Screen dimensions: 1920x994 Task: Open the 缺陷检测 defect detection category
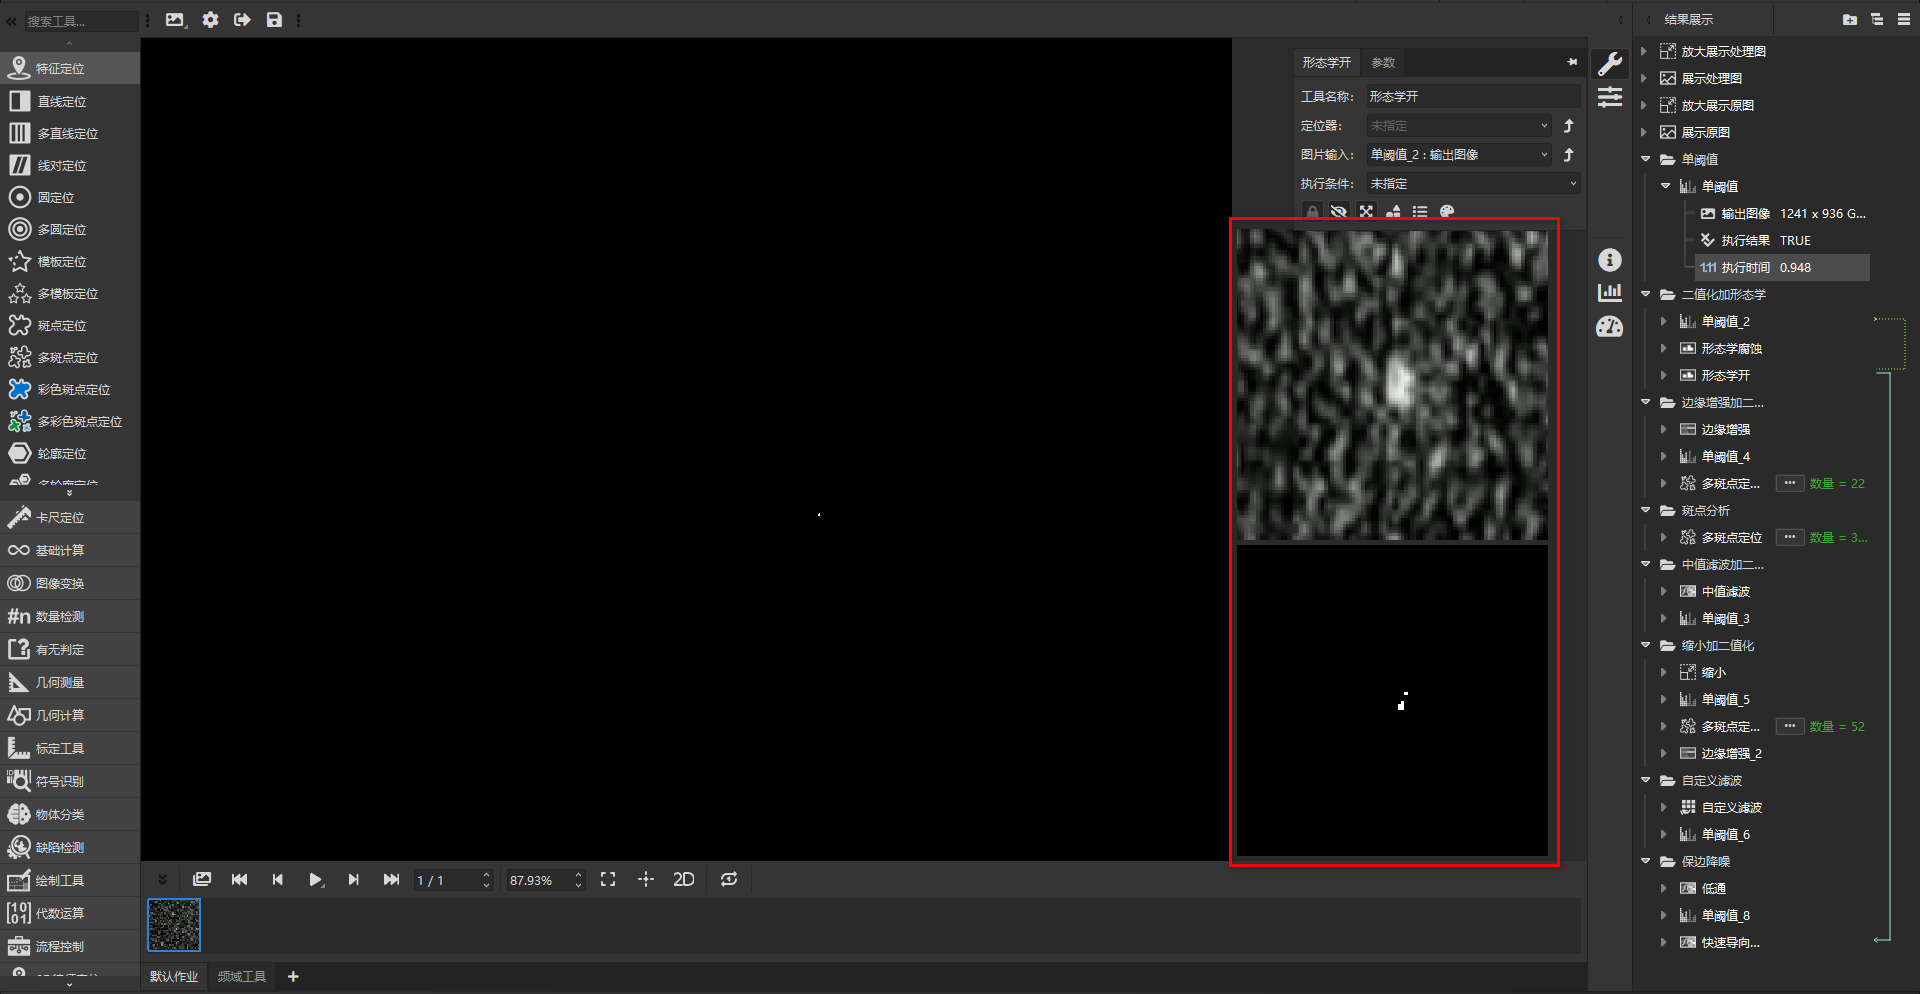[x=59, y=848]
